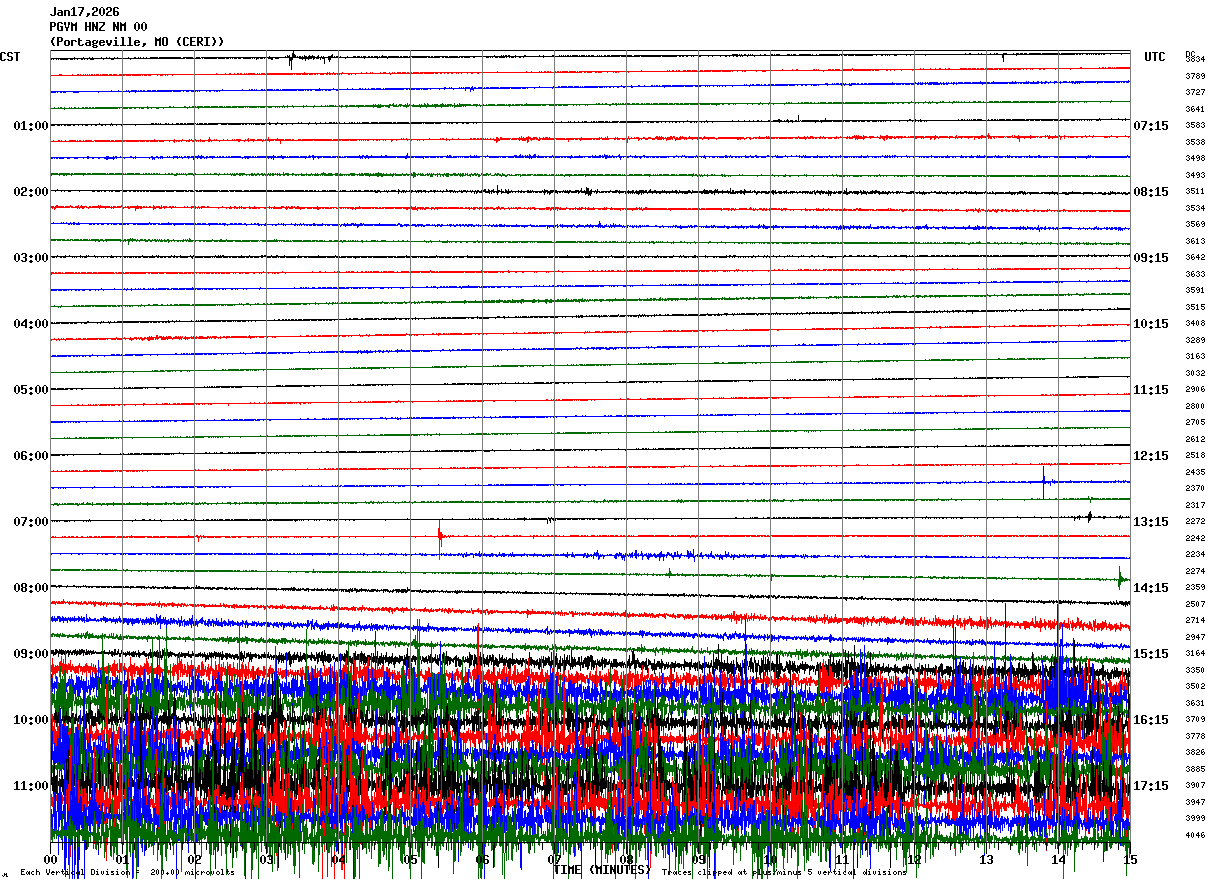Click the blue spike on the 06:30 CST trace
Viewport: 1210px width, 886px height.
point(1043,482)
